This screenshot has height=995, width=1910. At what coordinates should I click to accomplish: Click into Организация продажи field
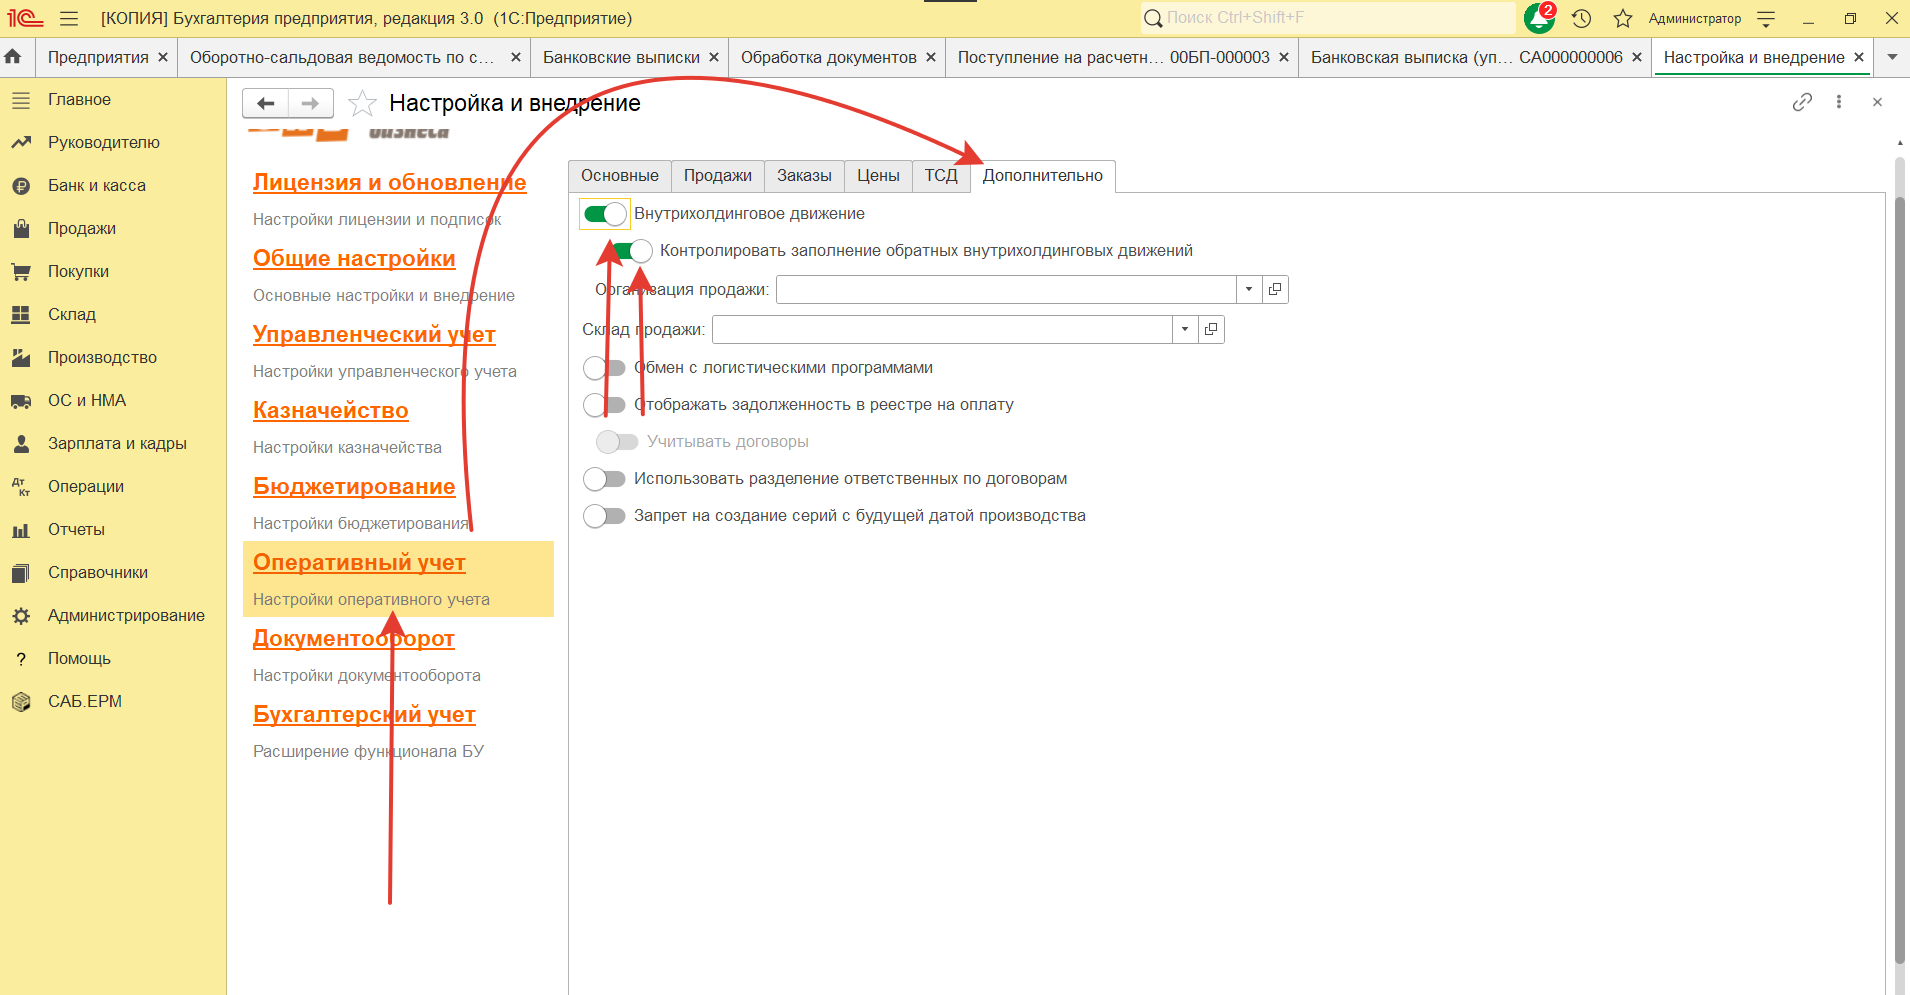[x=1006, y=290]
